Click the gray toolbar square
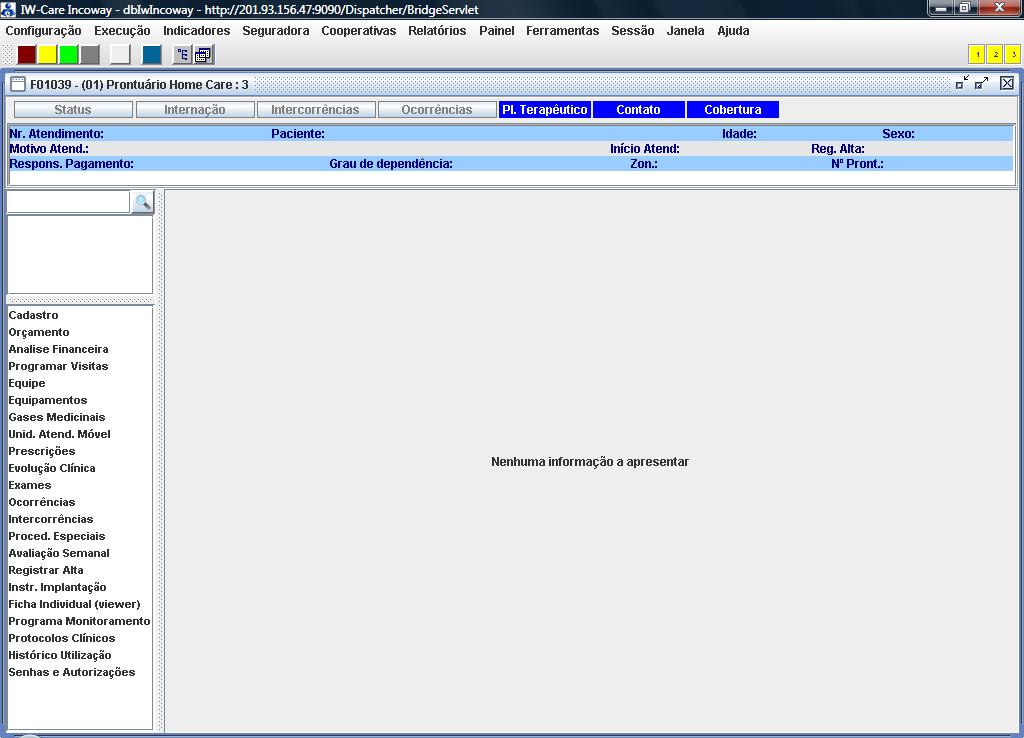 coord(89,55)
